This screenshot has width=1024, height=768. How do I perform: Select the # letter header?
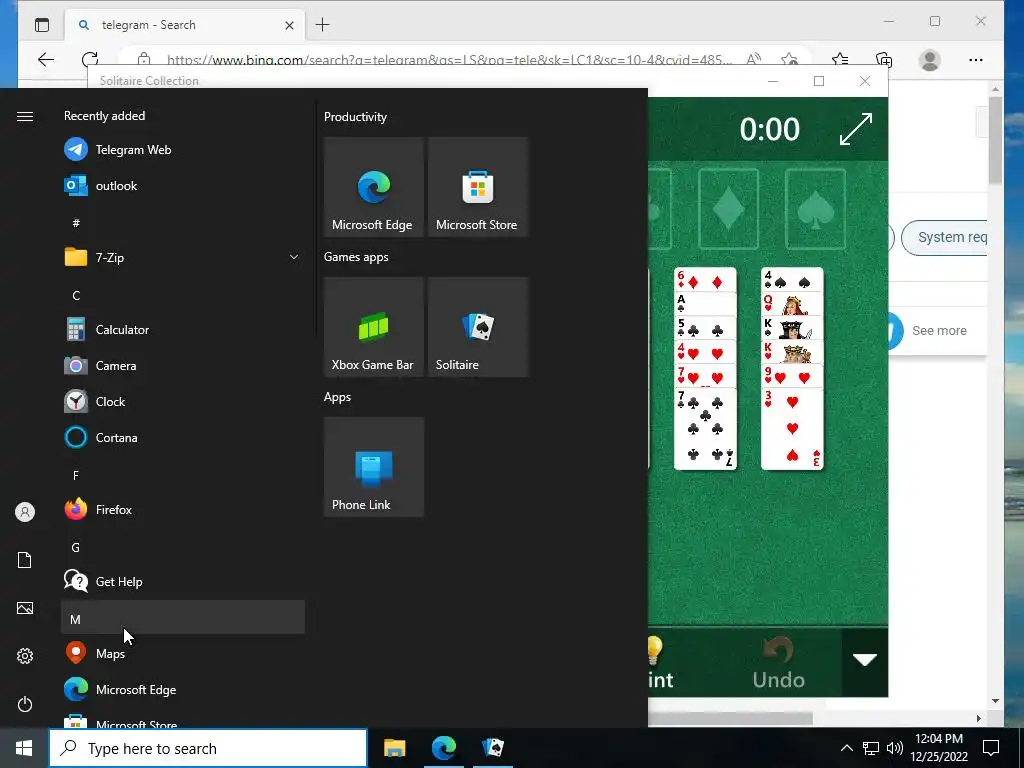76,223
